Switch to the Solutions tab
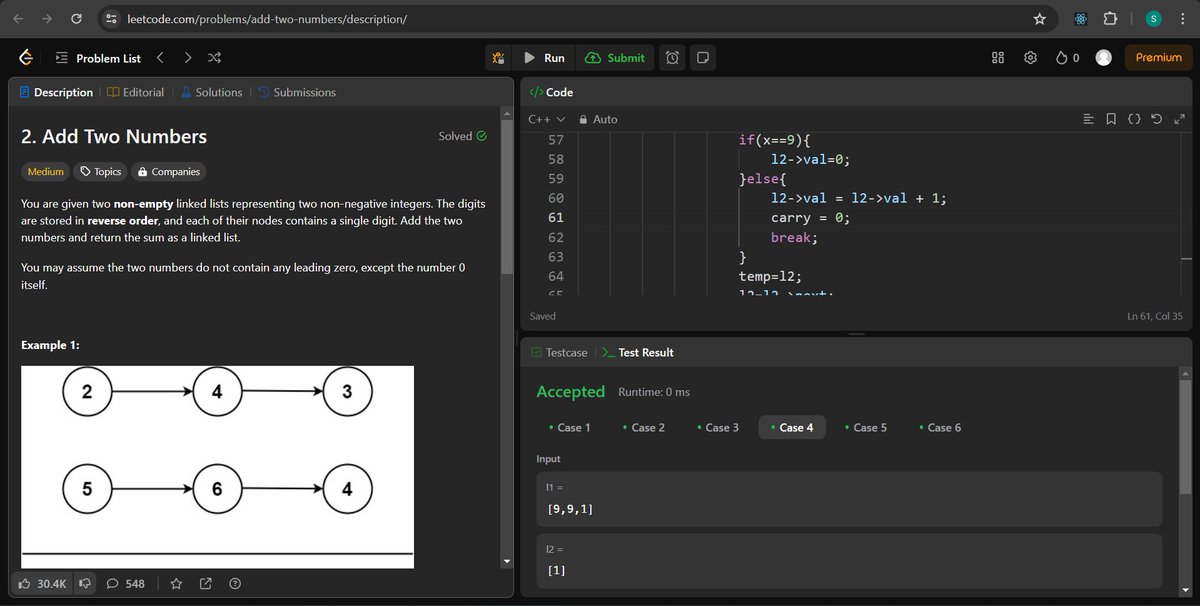The height and width of the screenshot is (606, 1200). point(211,92)
